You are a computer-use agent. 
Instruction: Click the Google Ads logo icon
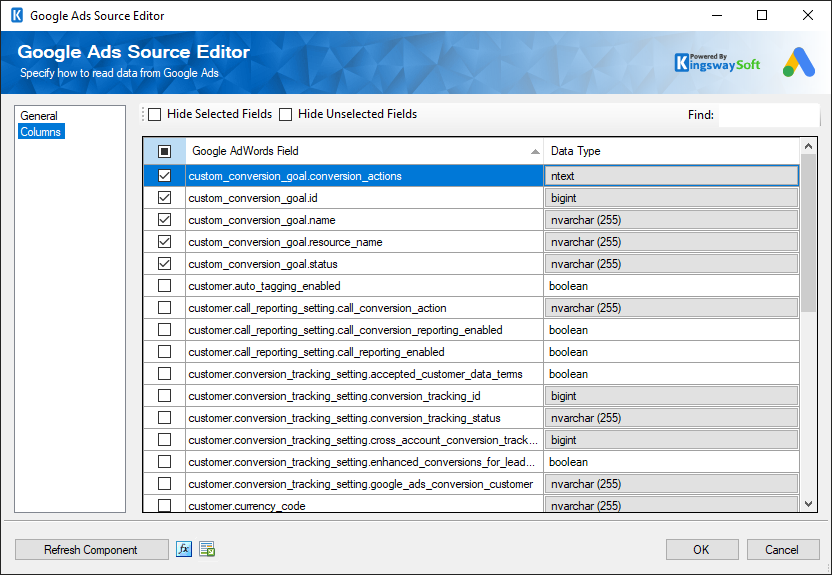point(799,63)
